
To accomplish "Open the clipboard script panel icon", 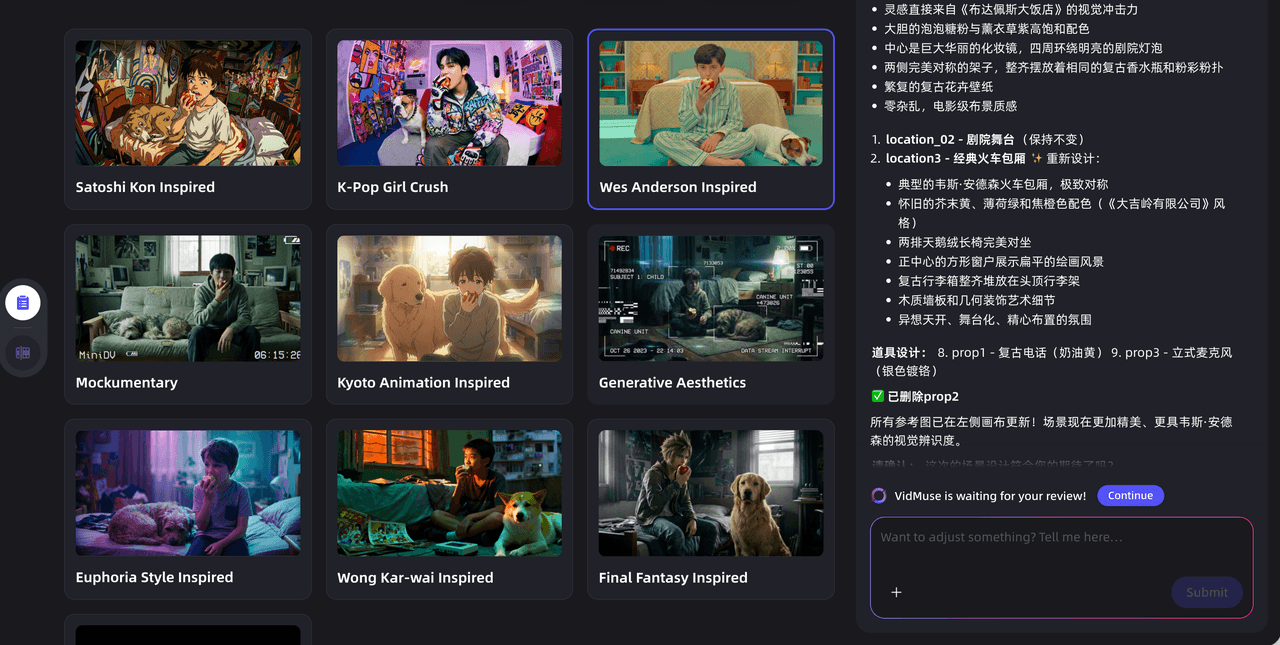I will pos(23,302).
